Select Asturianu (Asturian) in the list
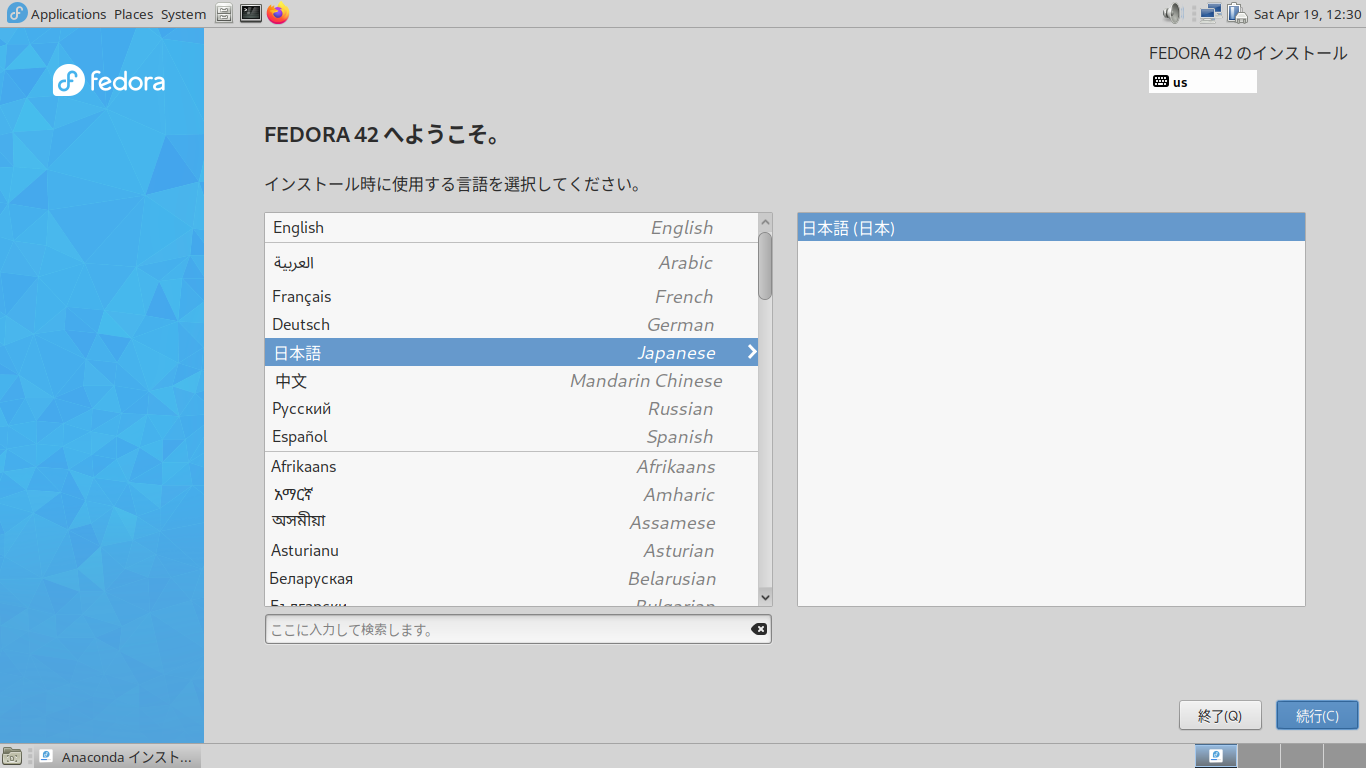The image size is (1366, 768). click(x=511, y=551)
